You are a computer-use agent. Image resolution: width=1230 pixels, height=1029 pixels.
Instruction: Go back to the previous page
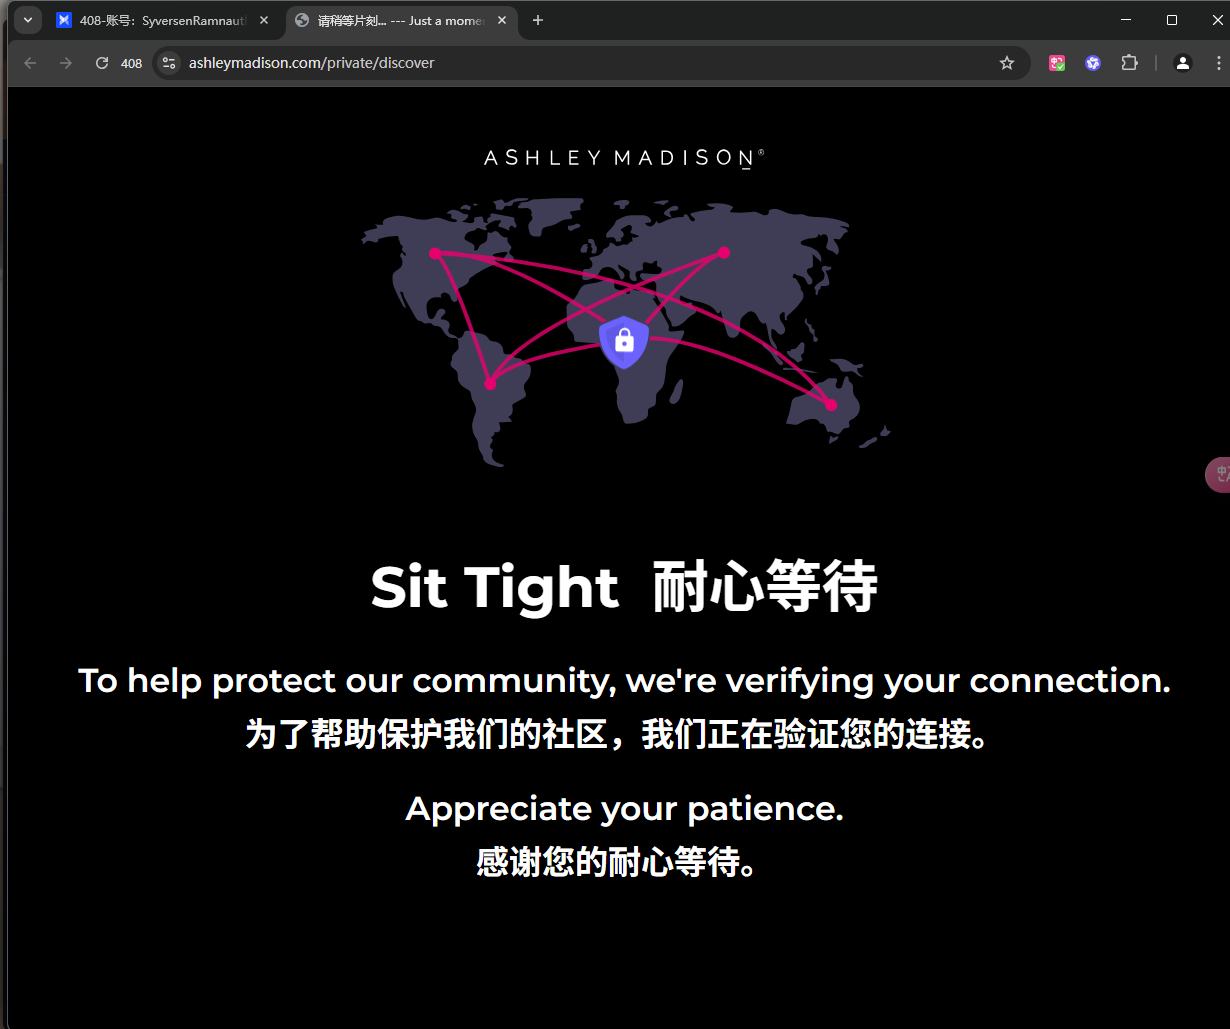click(x=30, y=63)
